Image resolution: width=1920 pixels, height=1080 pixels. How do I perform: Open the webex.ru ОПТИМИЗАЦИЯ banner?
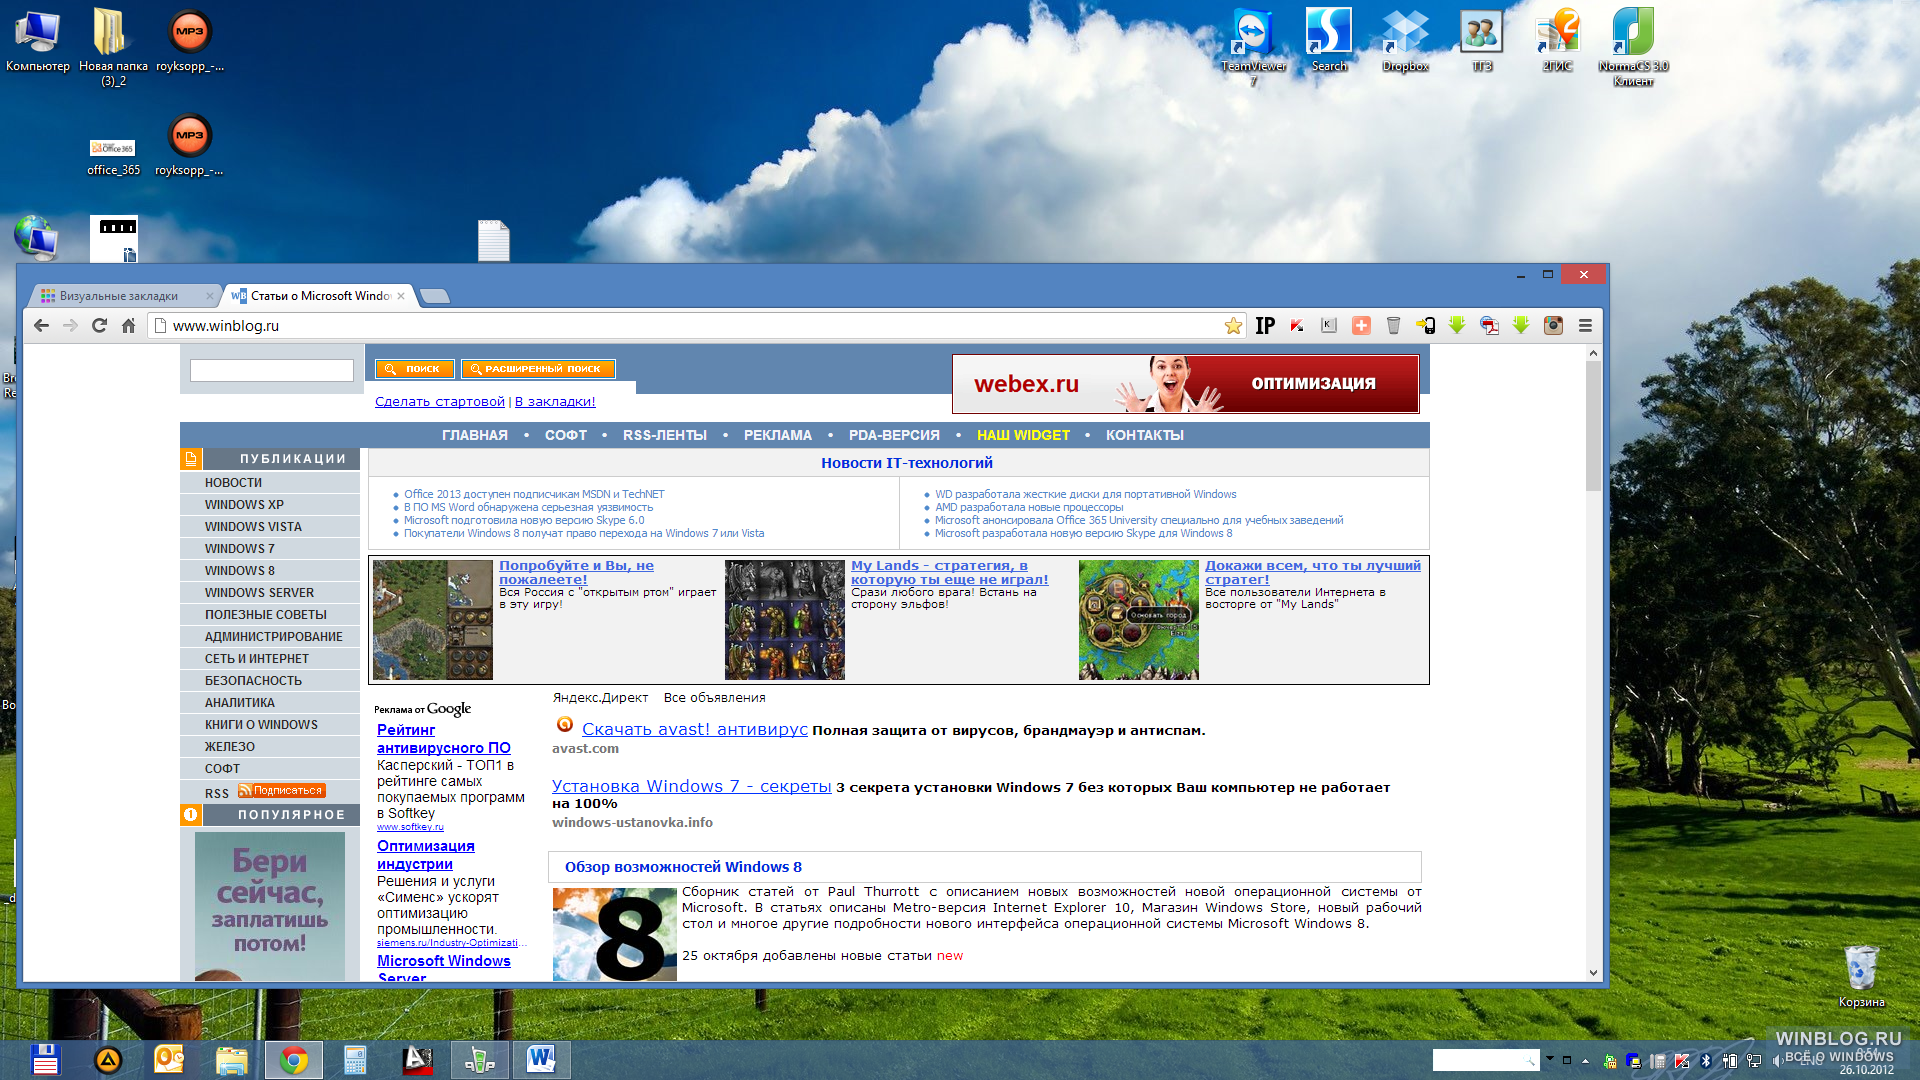[1185, 384]
